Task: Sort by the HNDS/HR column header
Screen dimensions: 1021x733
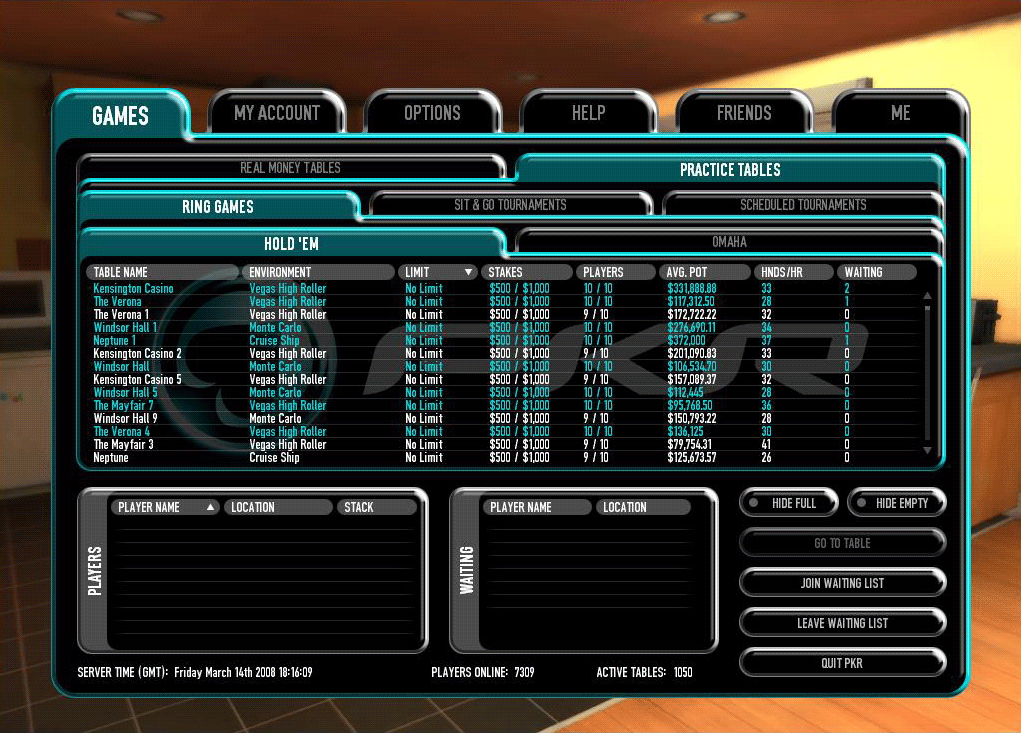Action: click(x=793, y=272)
